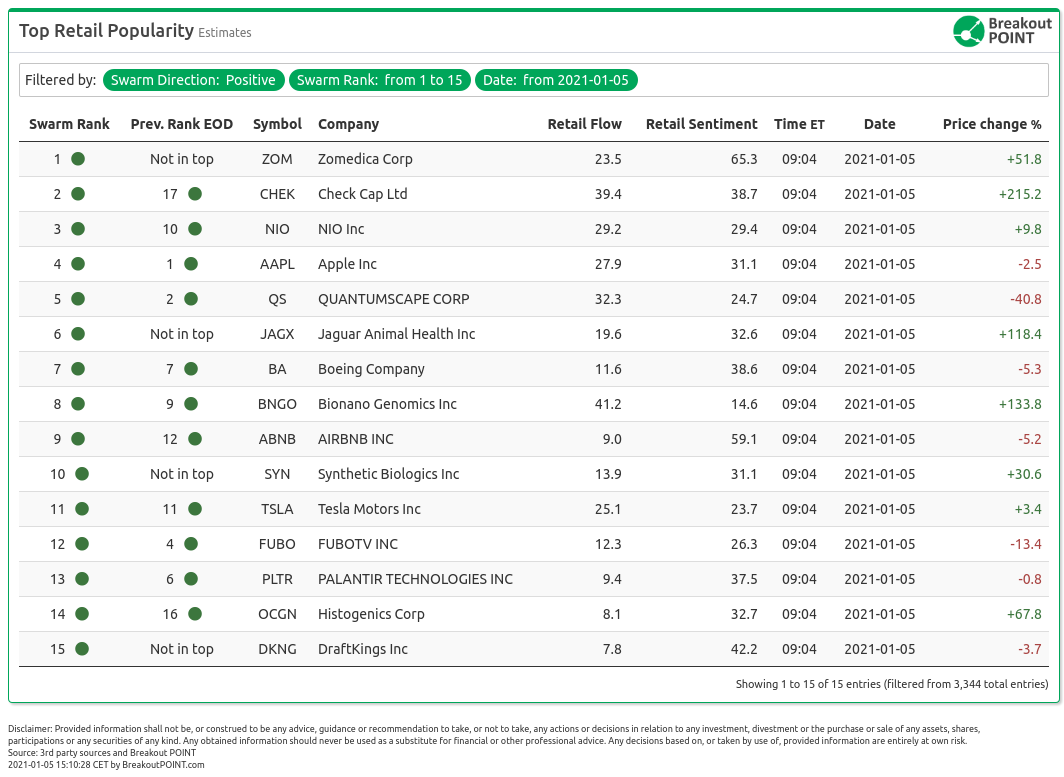Click swarm rank dot for Bionano Genomics row

pyautogui.click(x=78, y=404)
